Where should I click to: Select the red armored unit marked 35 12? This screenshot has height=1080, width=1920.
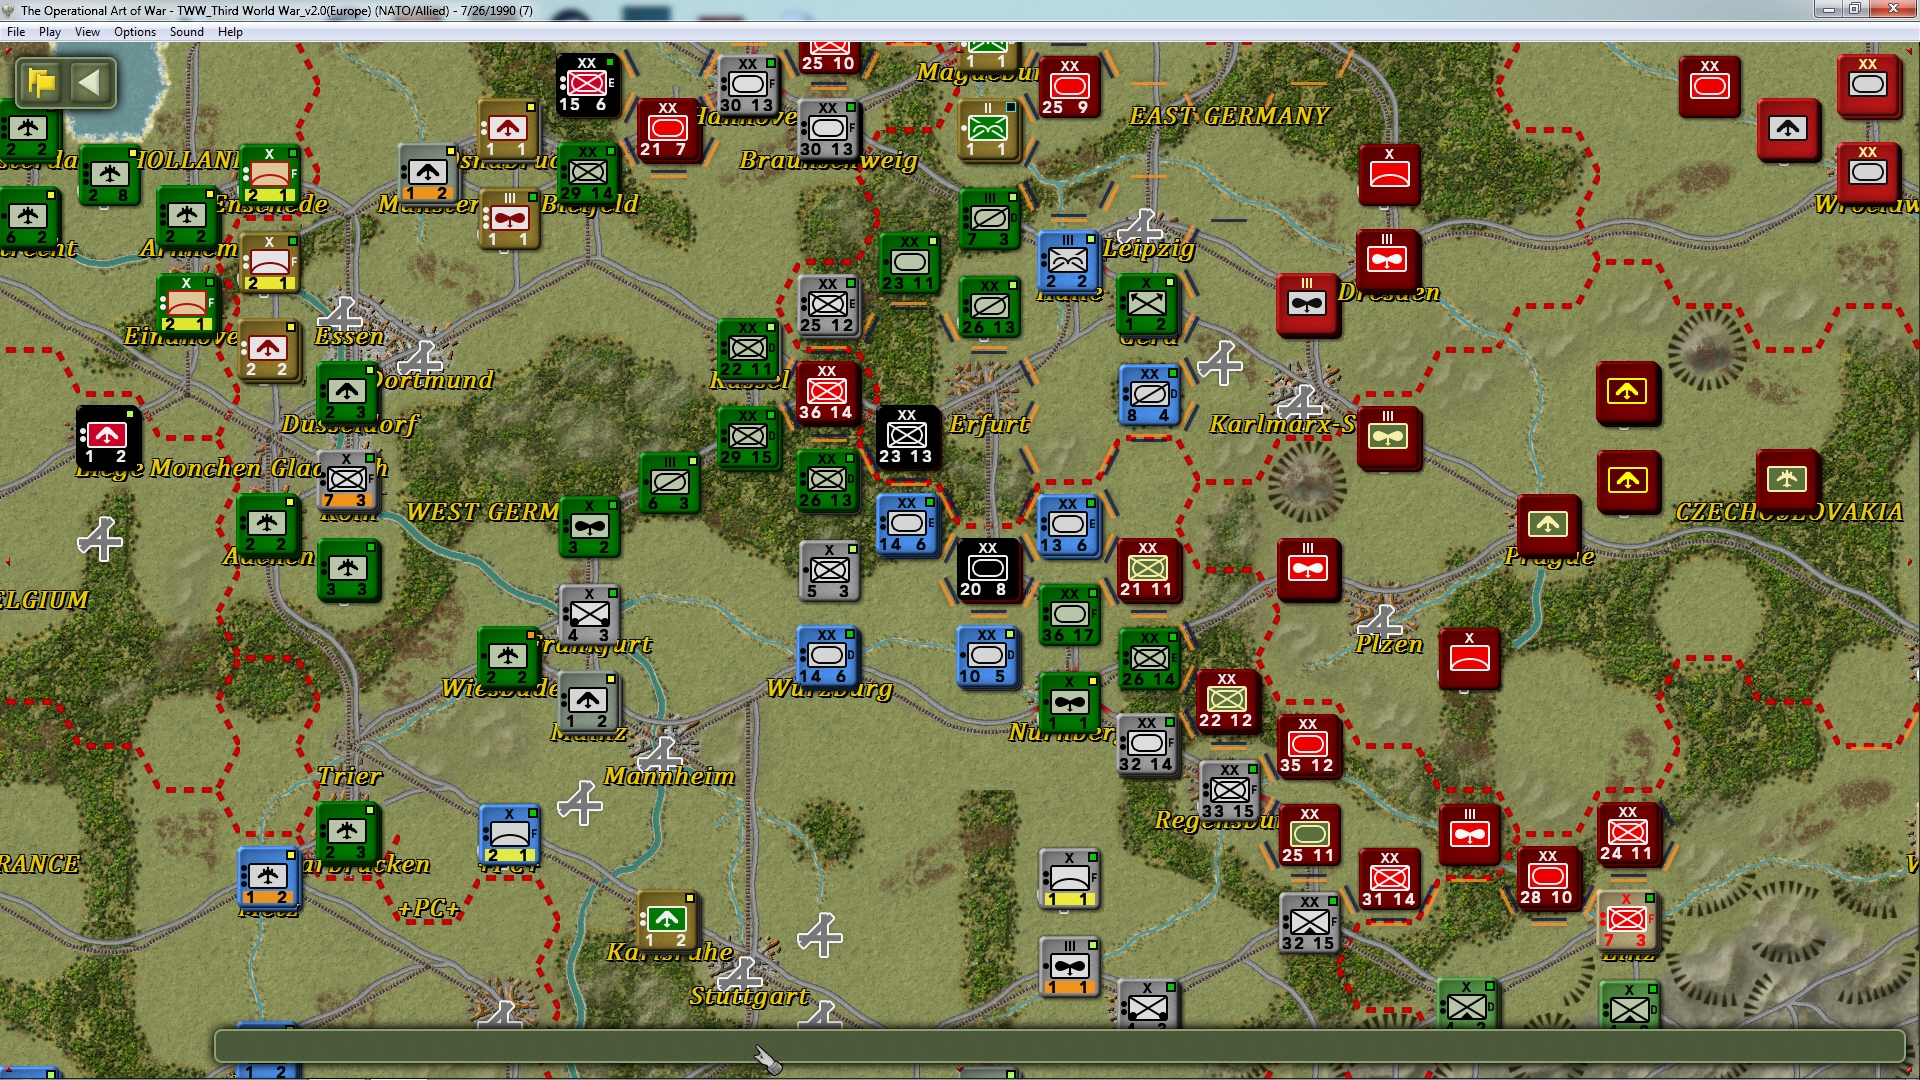pos(1307,745)
